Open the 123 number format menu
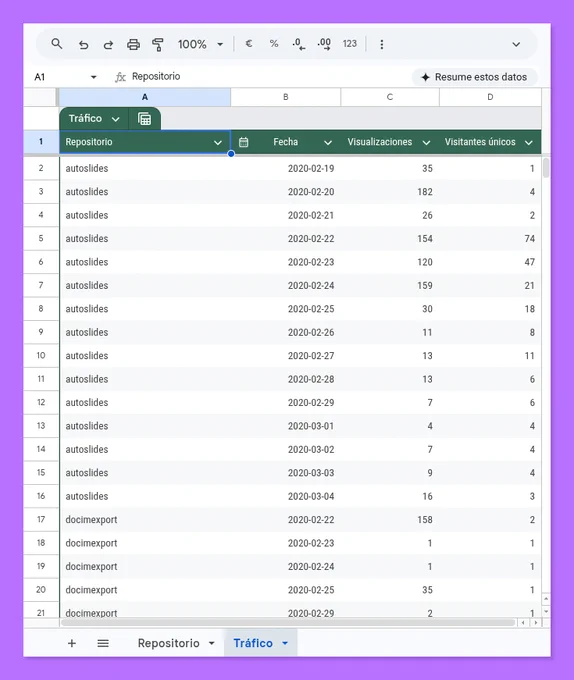574x680 pixels. (x=349, y=44)
